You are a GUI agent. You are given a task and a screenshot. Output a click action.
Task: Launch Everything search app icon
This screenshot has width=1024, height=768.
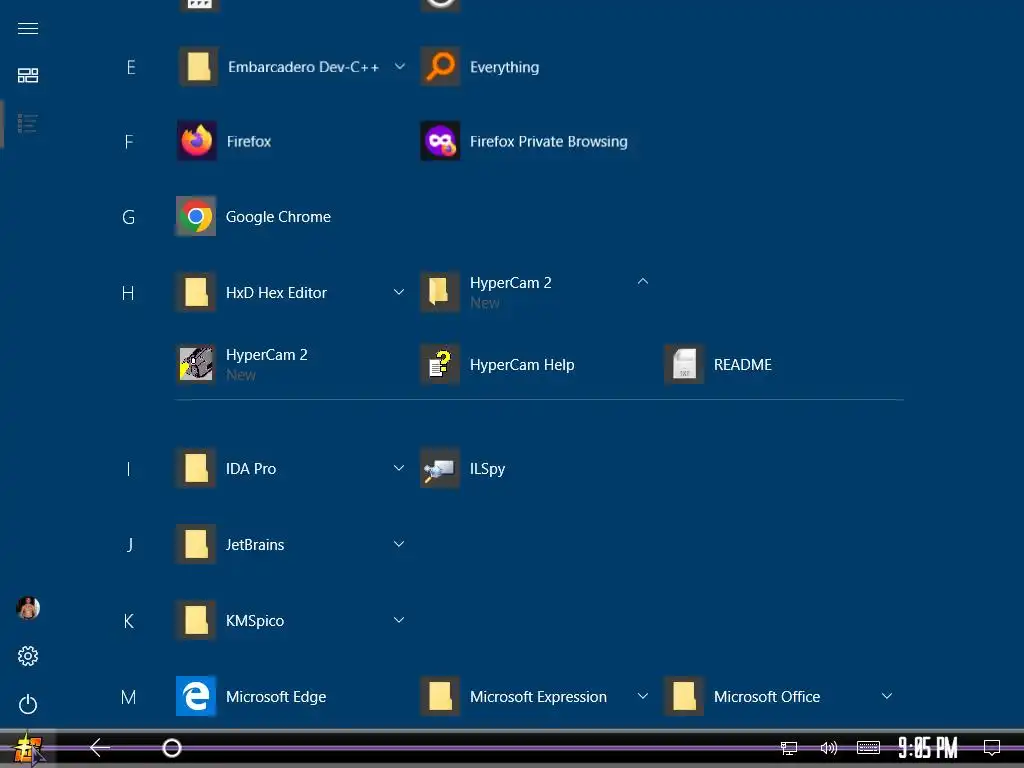point(440,67)
